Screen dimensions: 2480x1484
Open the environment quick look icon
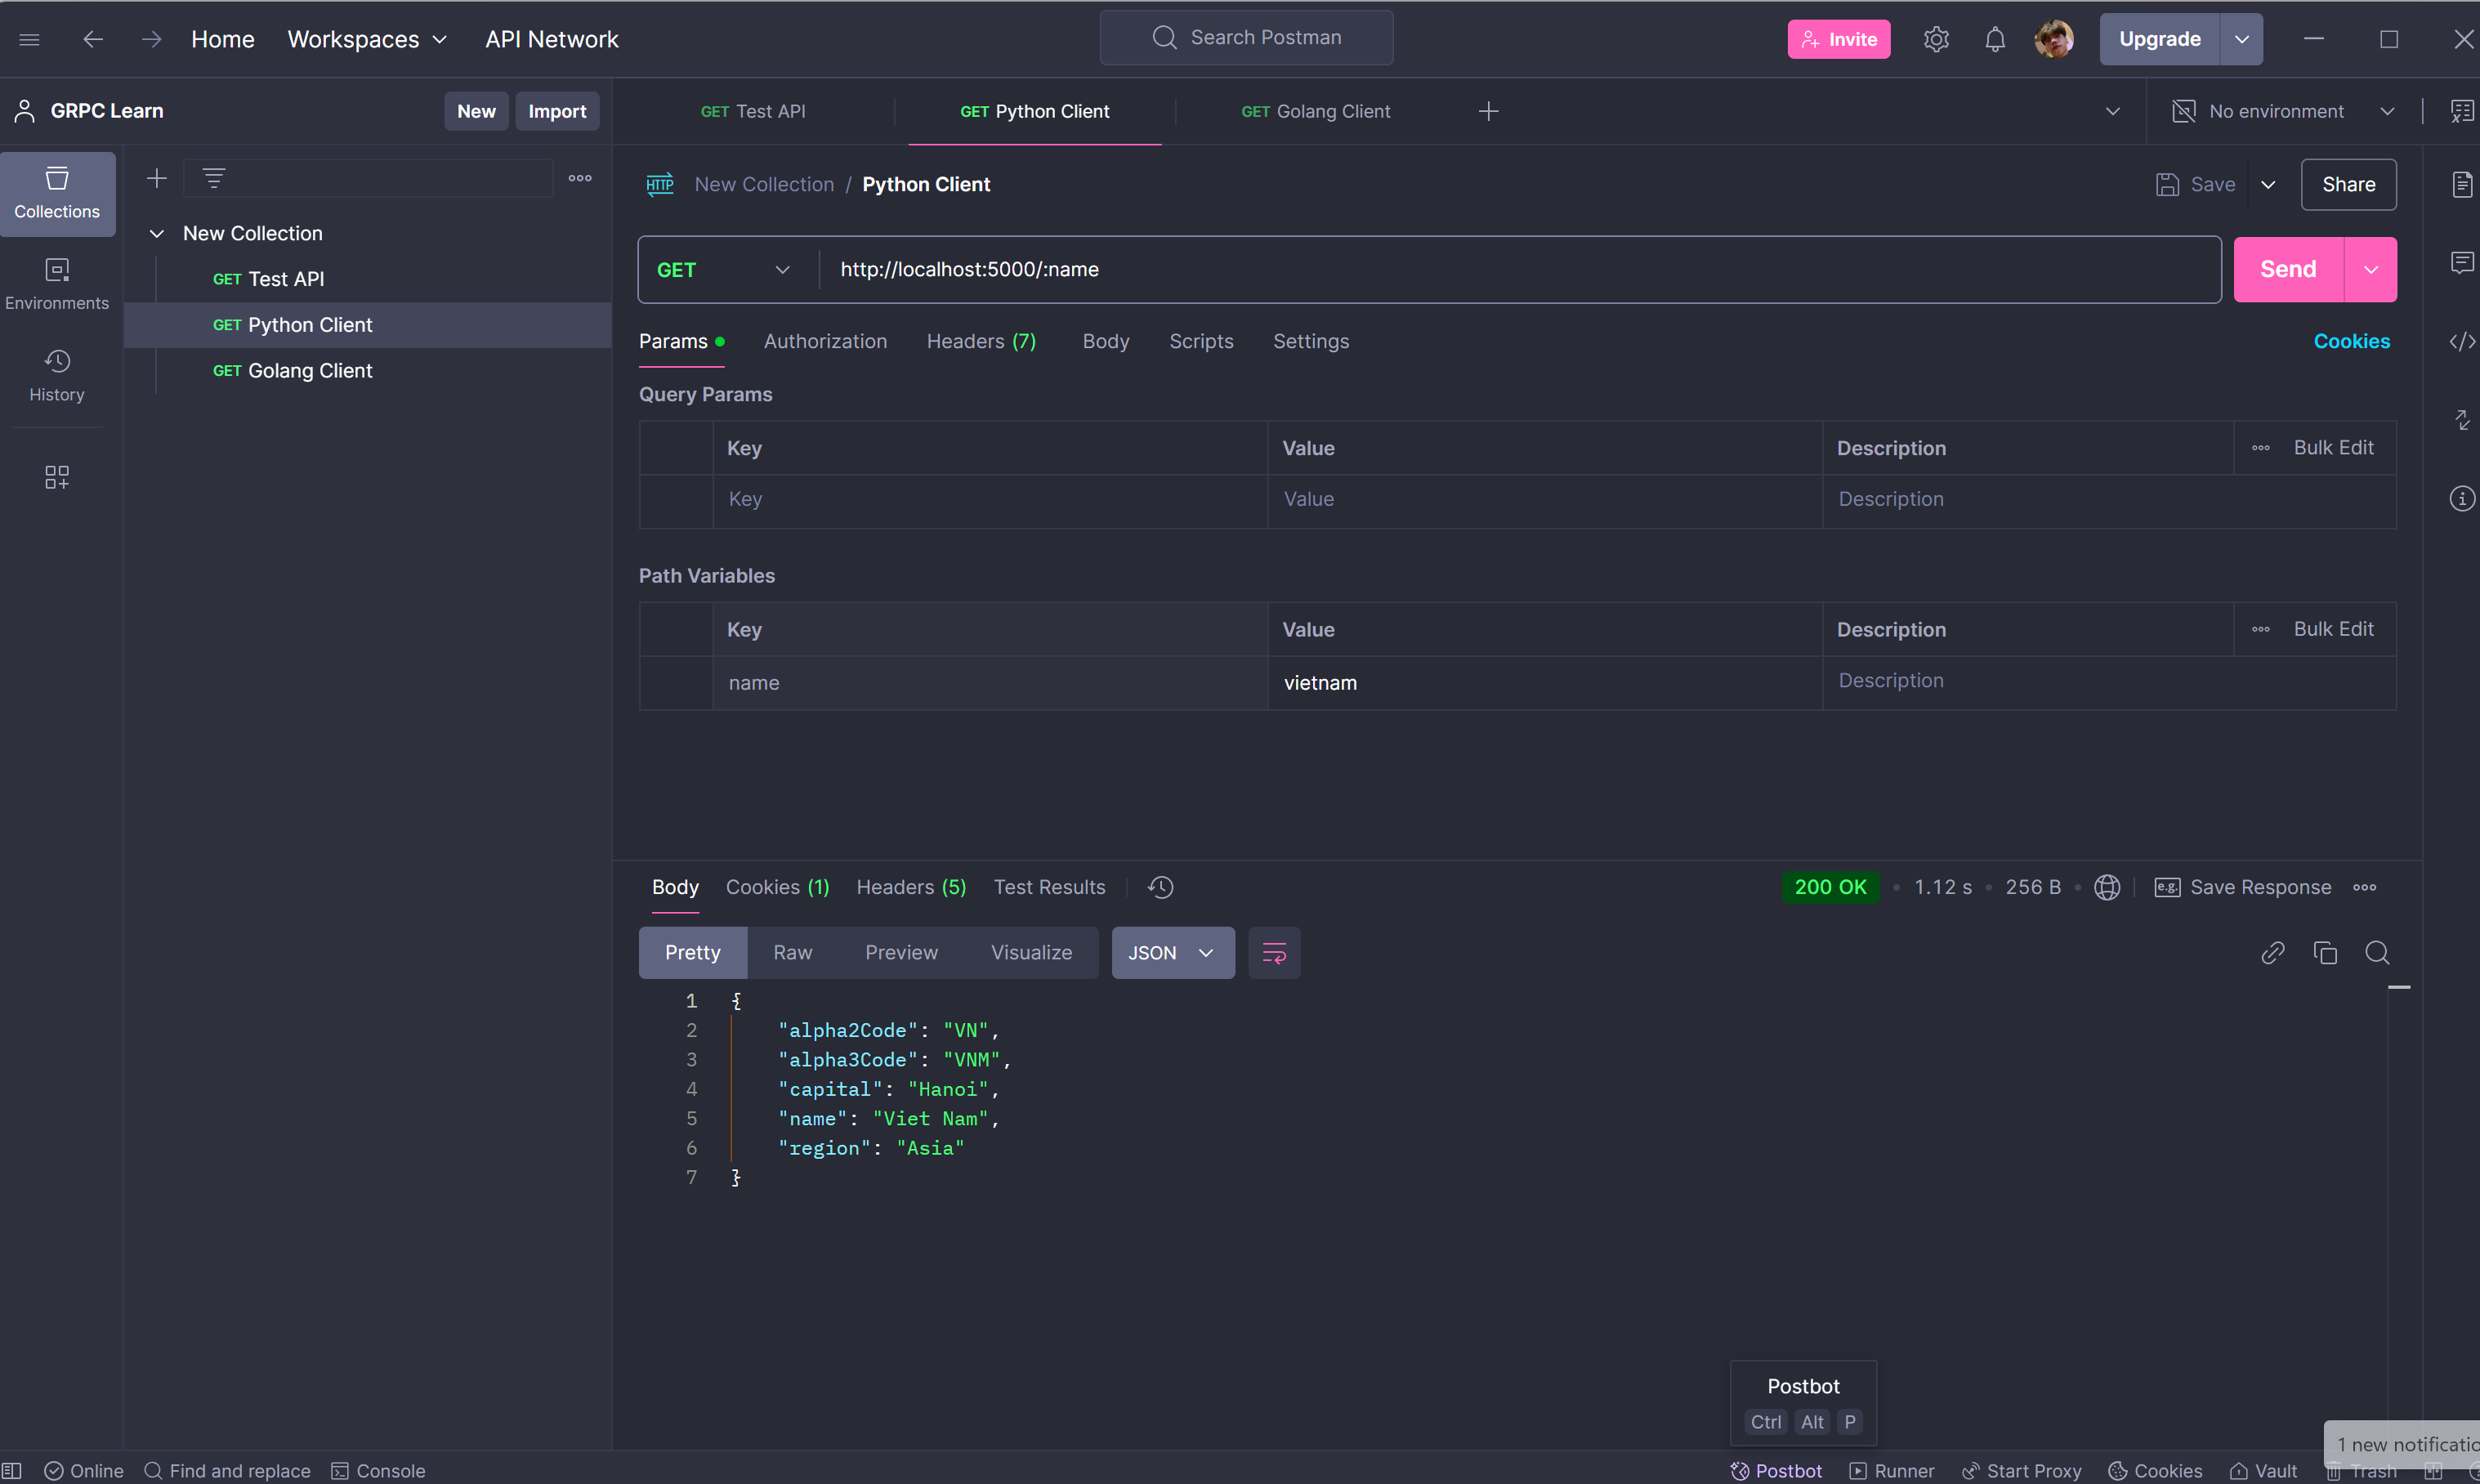pos(2462,111)
